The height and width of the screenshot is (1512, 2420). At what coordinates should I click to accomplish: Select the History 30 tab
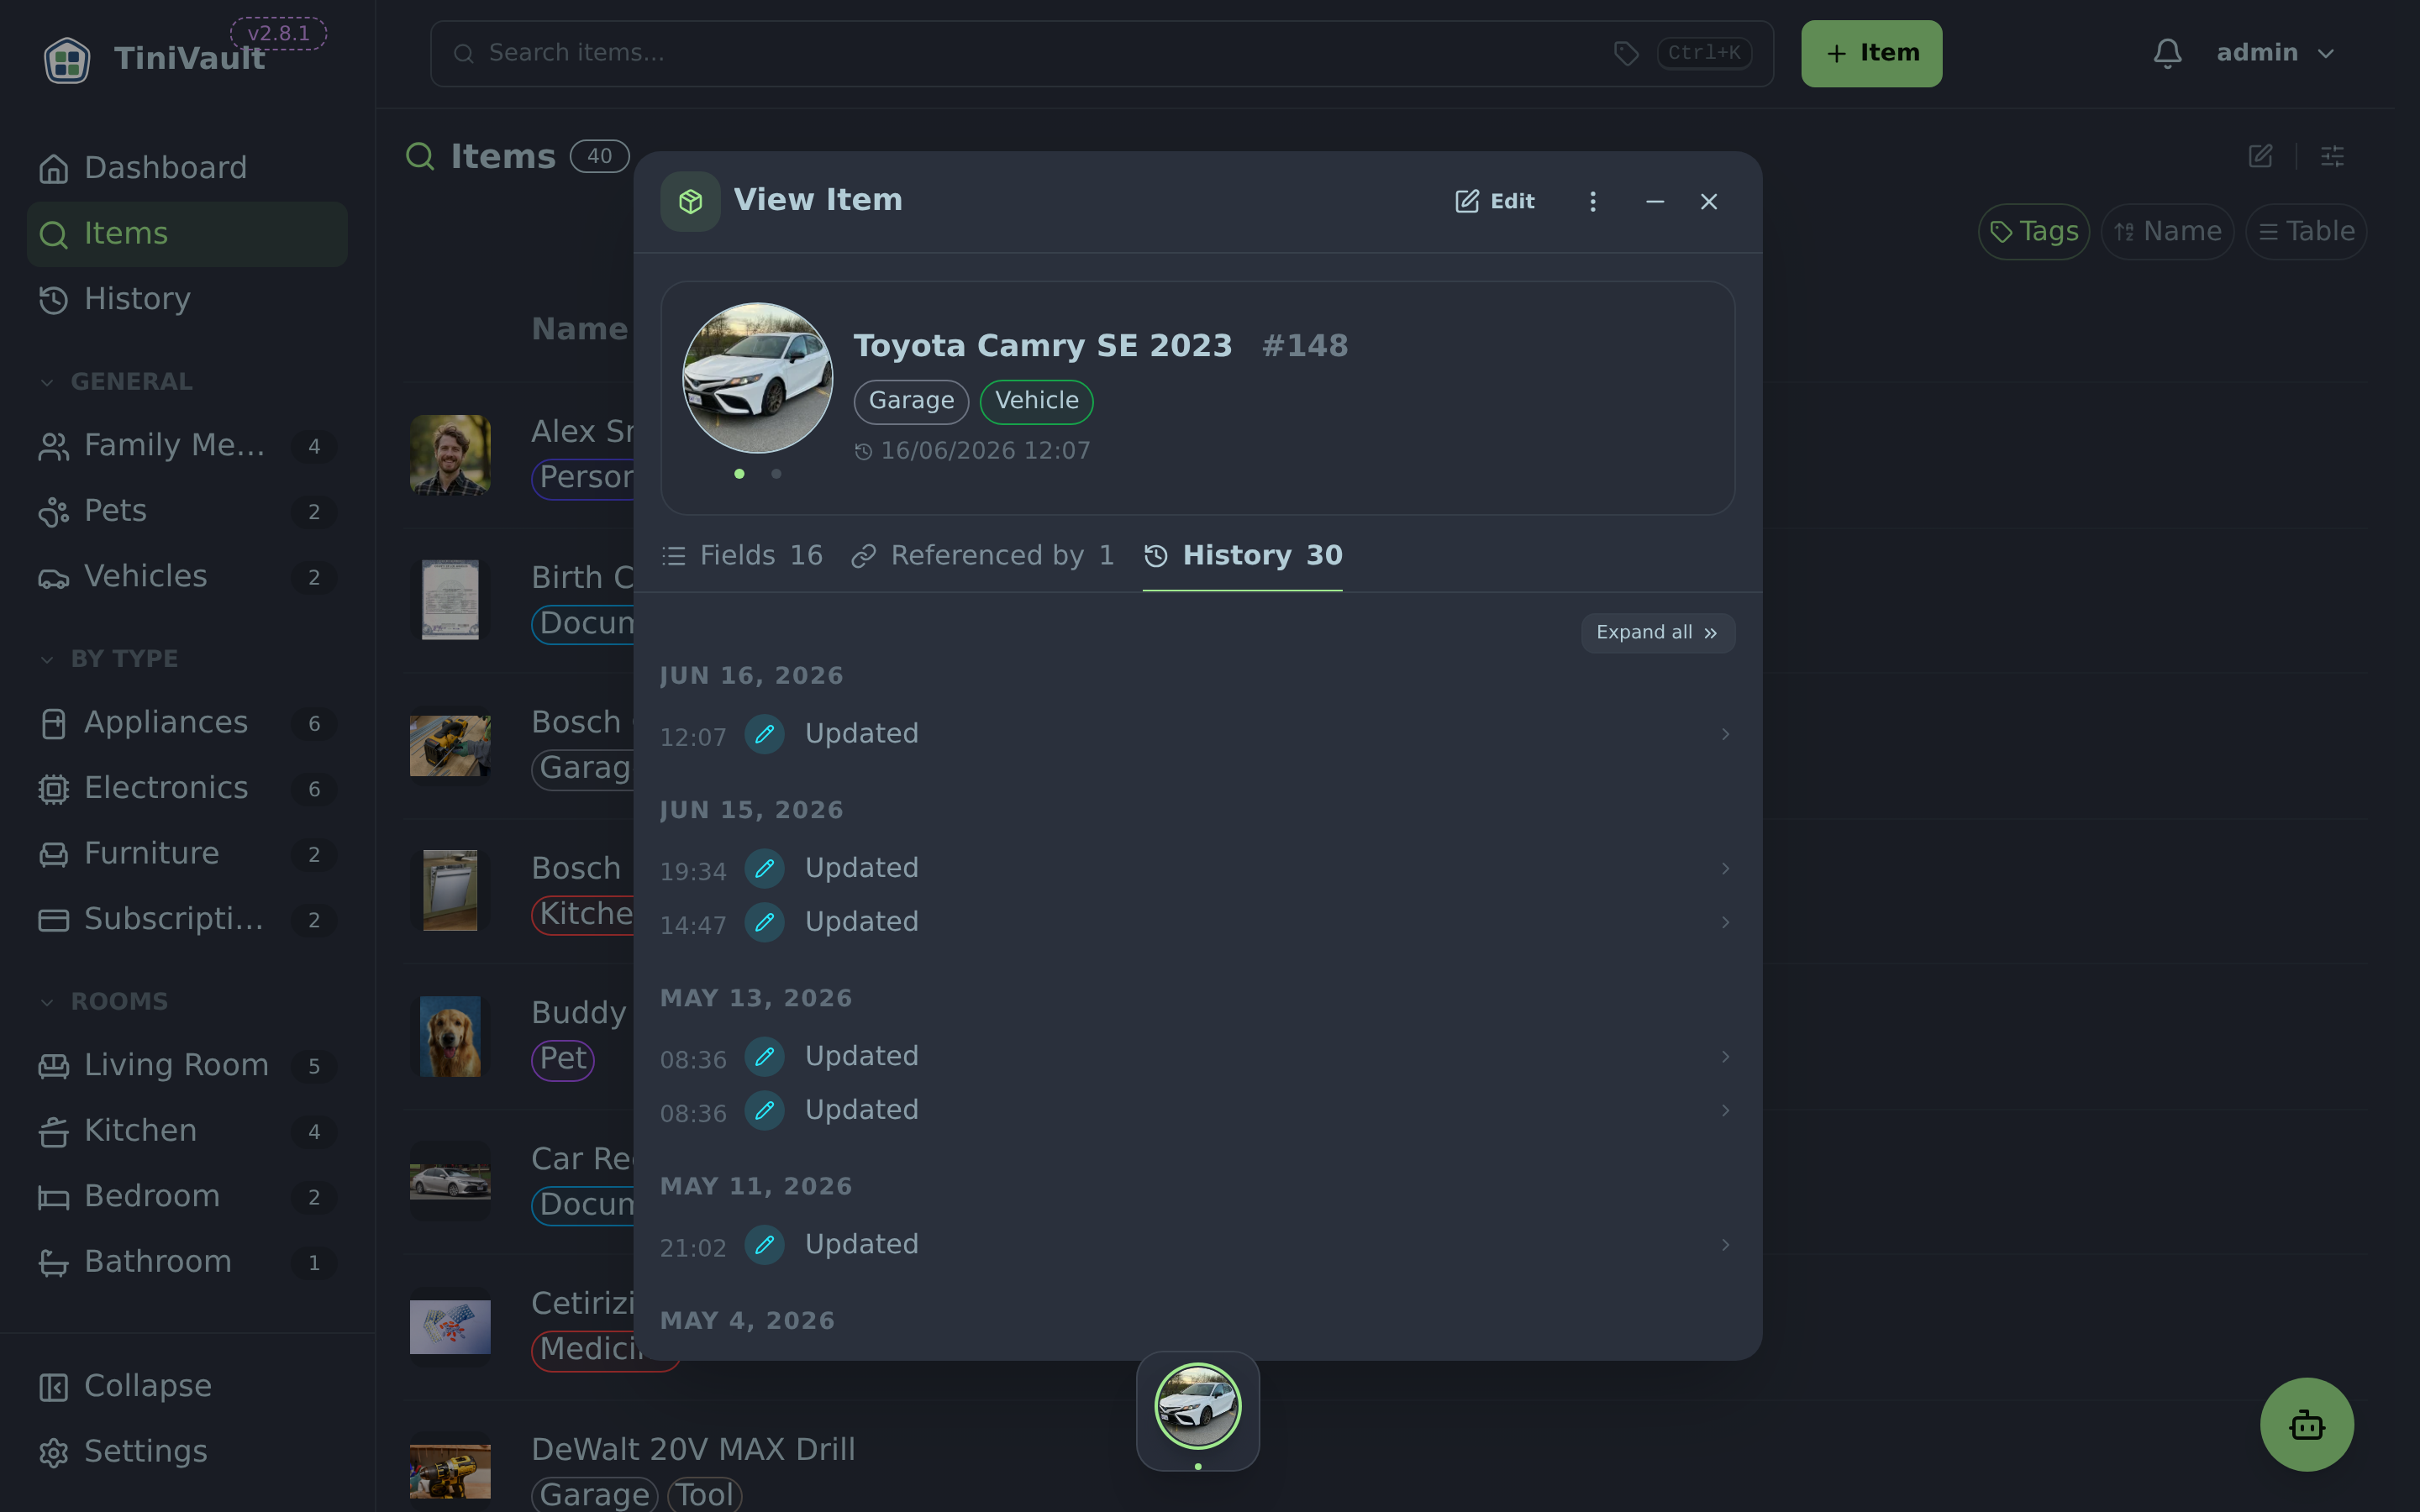pyautogui.click(x=1243, y=556)
